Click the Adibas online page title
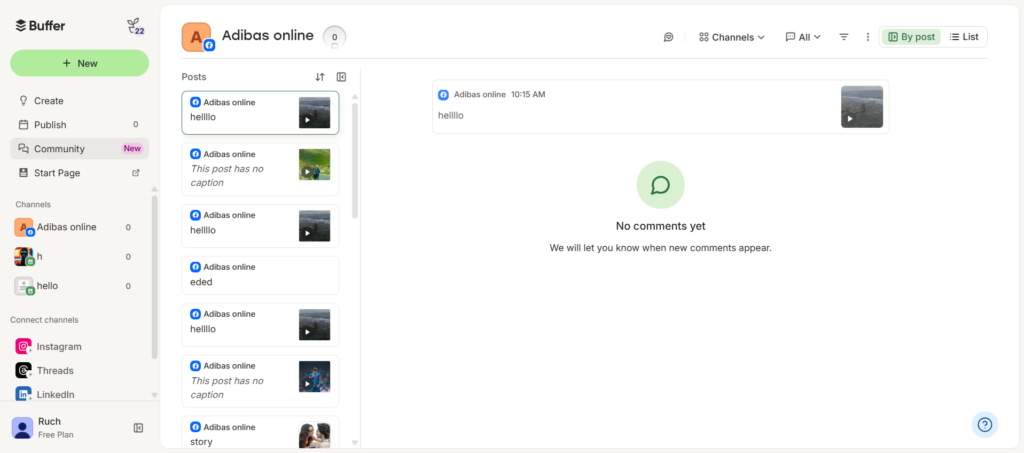This screenshot has width=1024, height=453. click(268, 35)
